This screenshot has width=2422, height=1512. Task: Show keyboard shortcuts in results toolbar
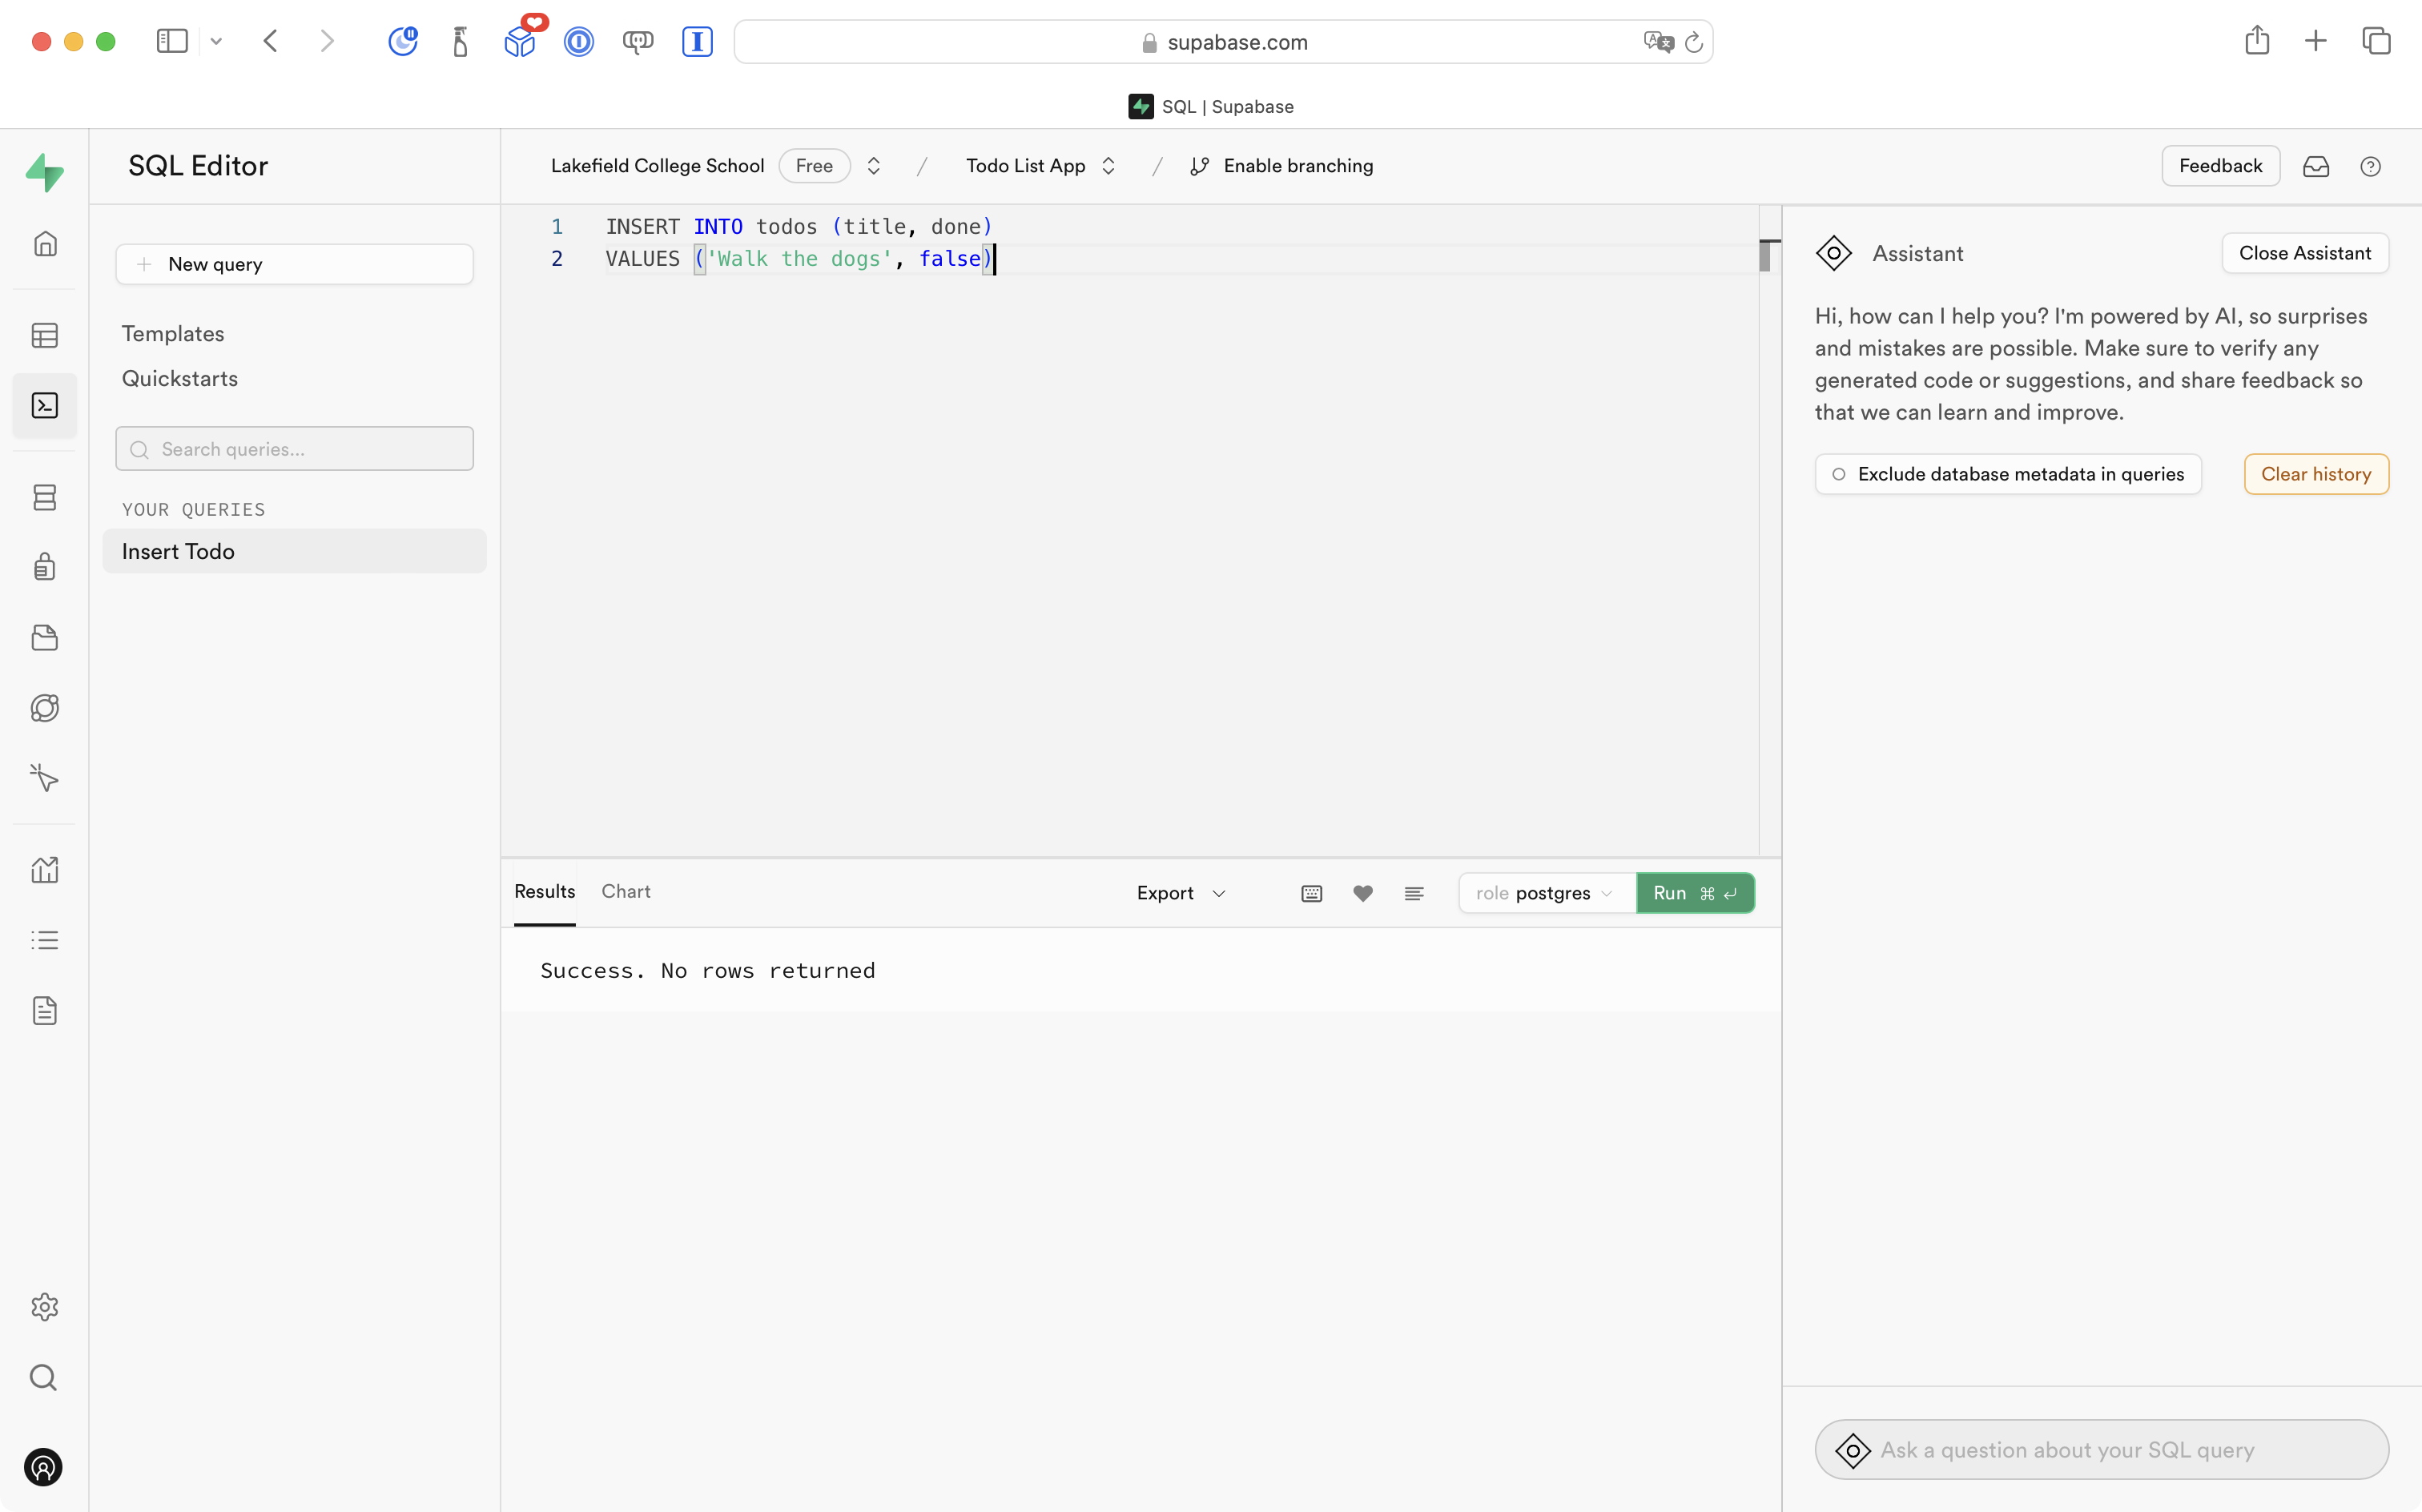point(1311,893)
